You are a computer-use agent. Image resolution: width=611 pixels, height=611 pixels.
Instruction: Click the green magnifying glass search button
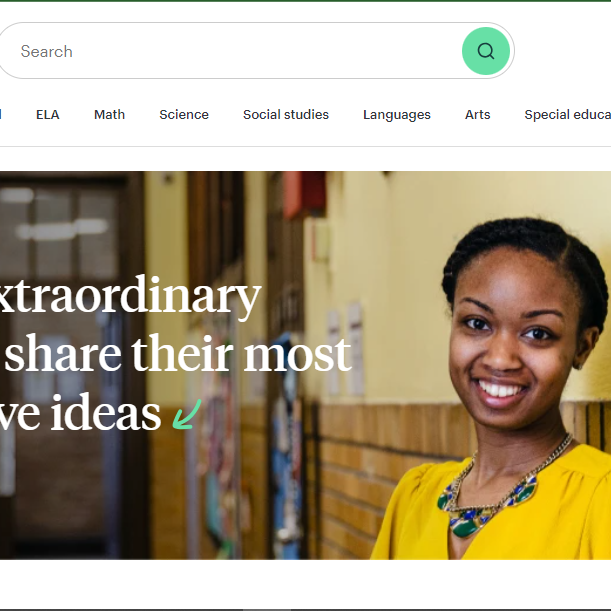coord(486,51)
